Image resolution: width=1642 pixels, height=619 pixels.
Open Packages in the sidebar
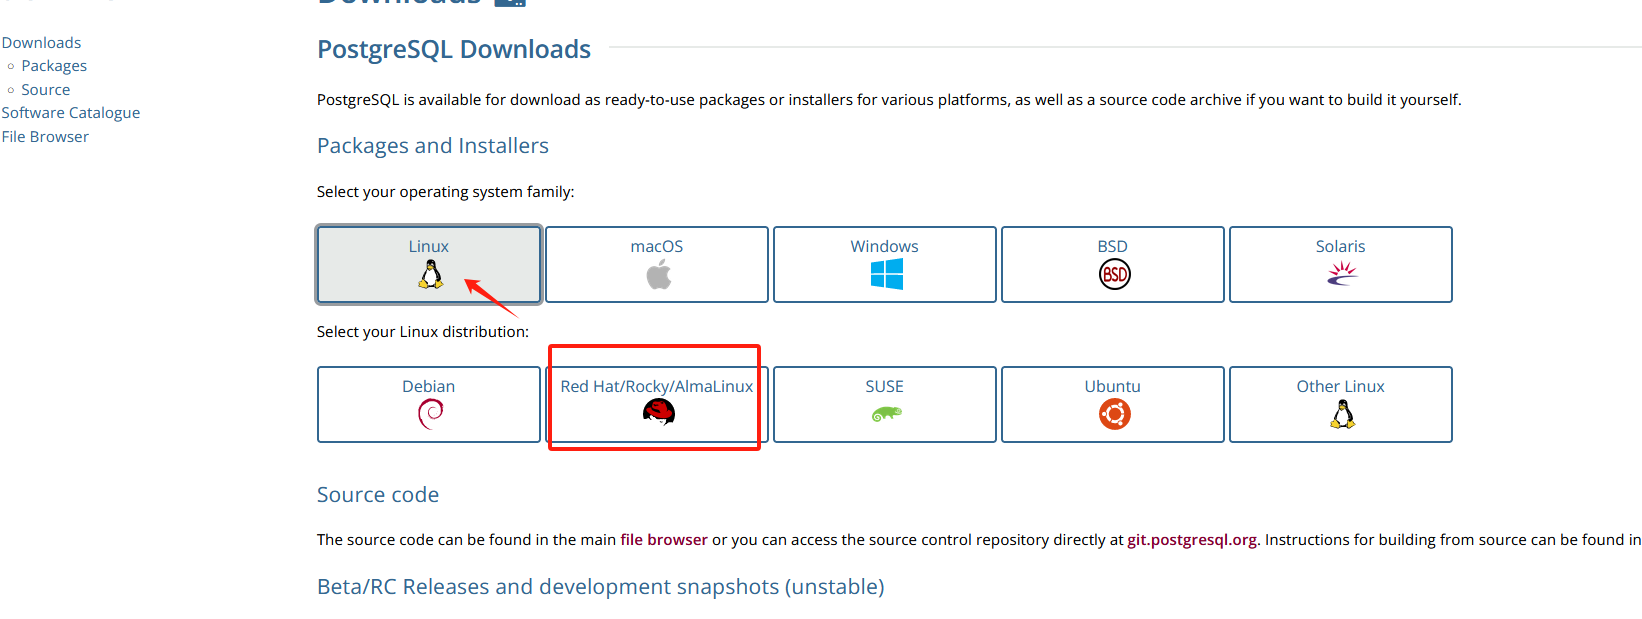tap(54, 66)
